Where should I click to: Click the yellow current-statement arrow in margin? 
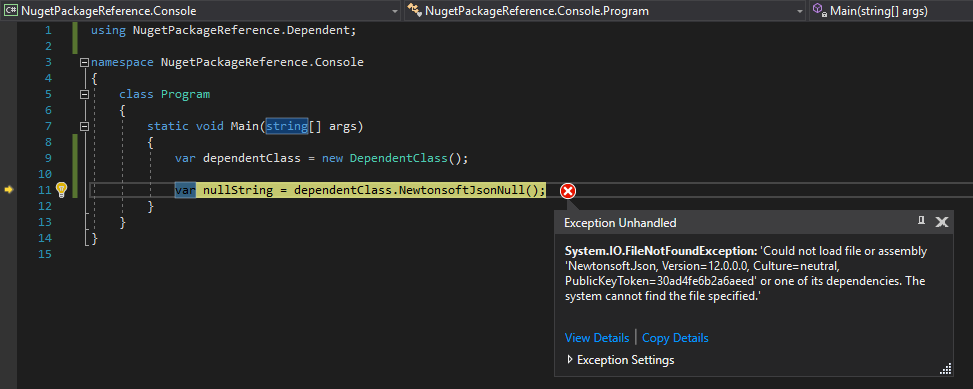click(9, 190)
